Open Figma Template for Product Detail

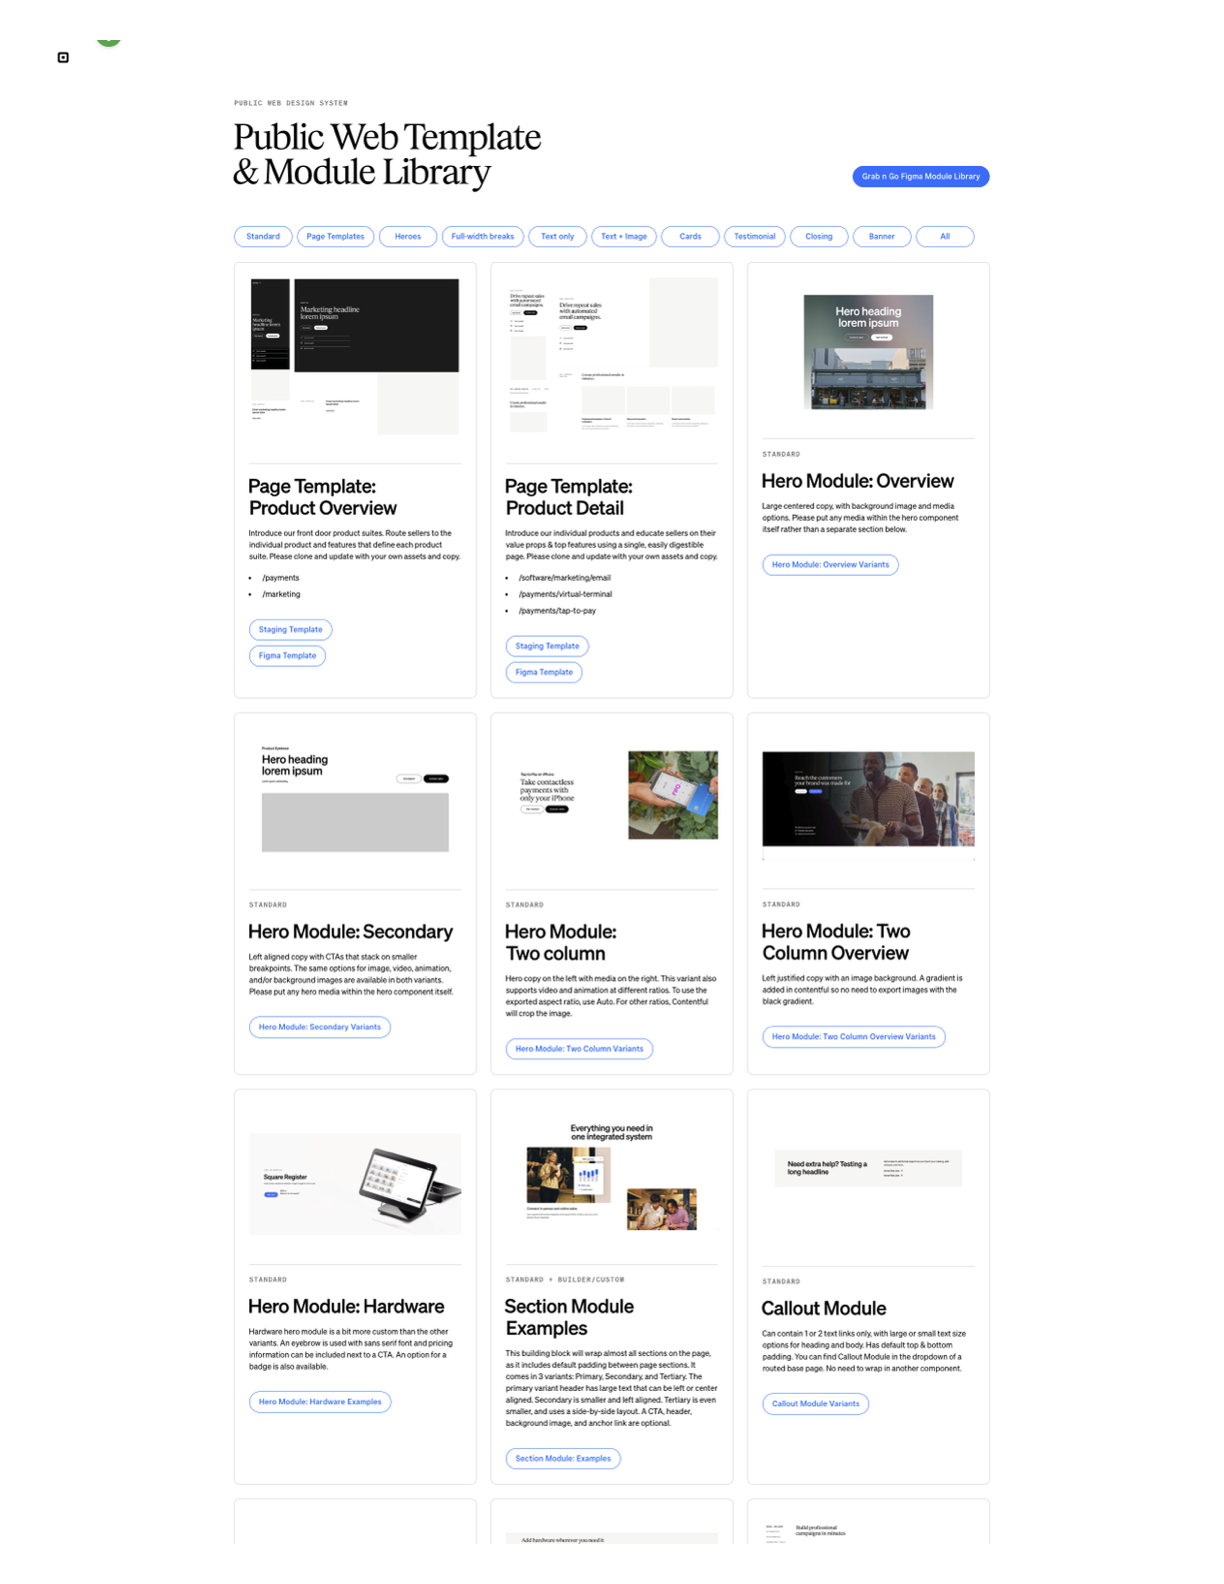click(544, 672)
